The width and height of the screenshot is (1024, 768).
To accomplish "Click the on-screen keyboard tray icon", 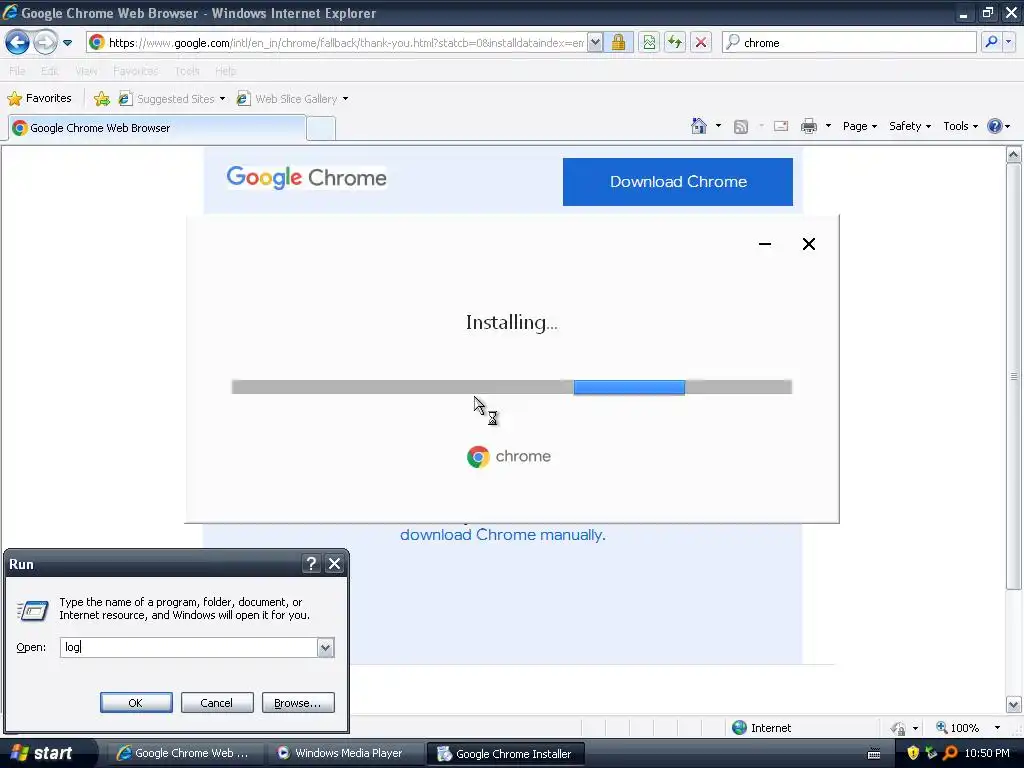I will (x=874, y=754).
